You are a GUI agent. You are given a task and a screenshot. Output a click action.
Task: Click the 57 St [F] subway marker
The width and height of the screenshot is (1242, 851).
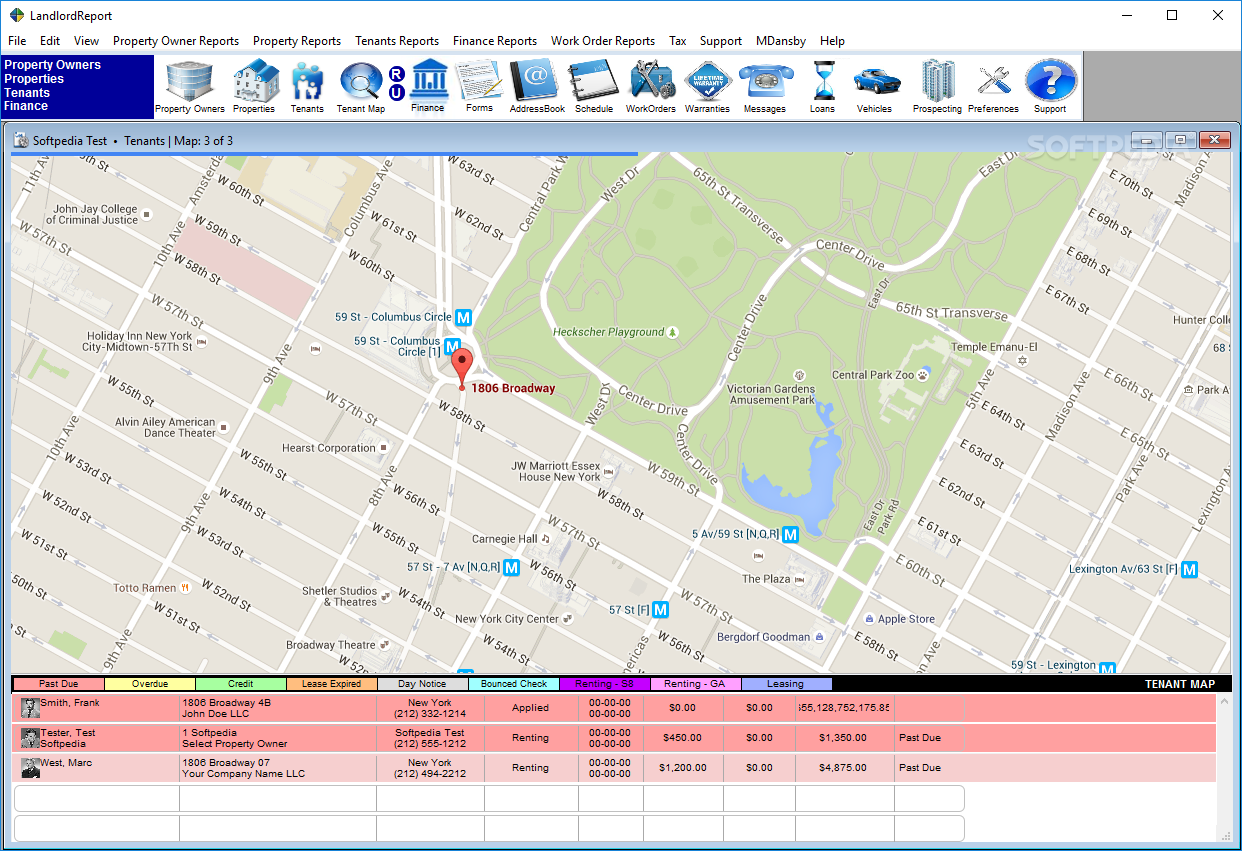pos(660,609)
